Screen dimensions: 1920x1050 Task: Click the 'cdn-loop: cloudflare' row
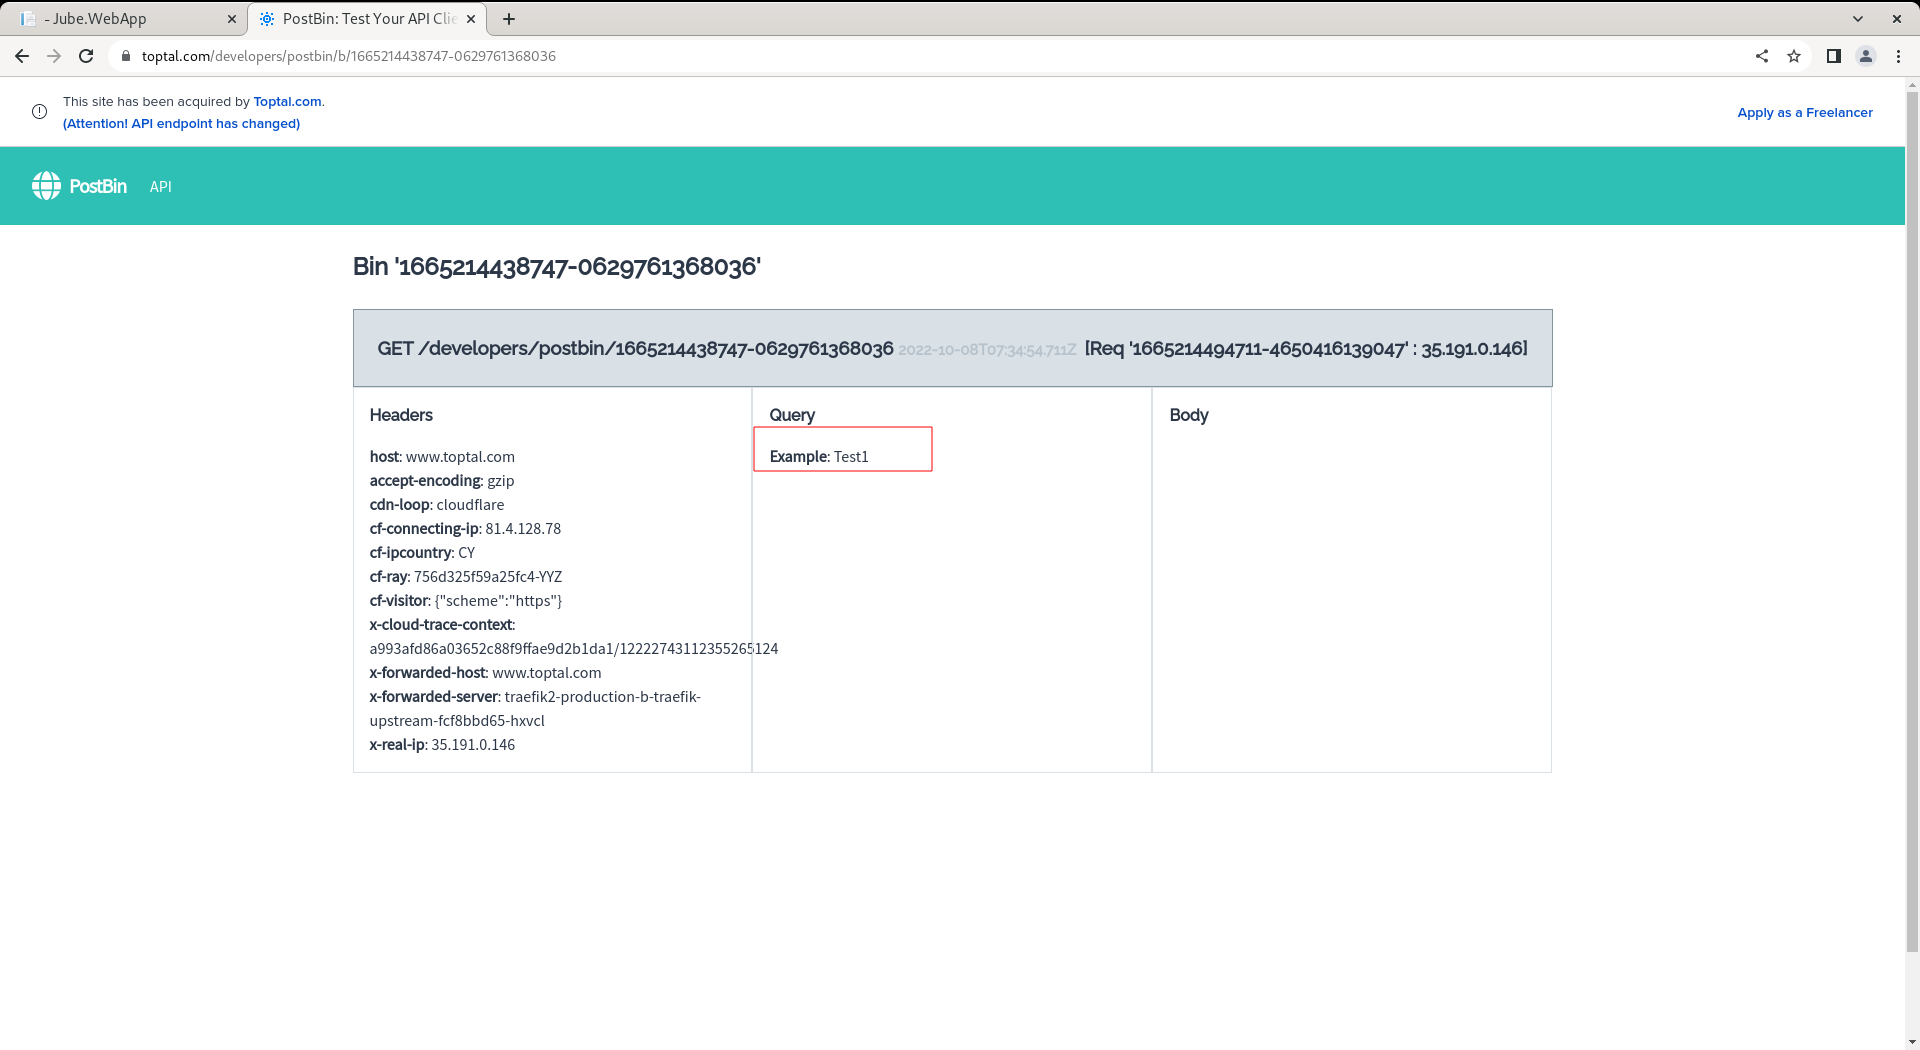pyautogui.click(x=437, y=504)
